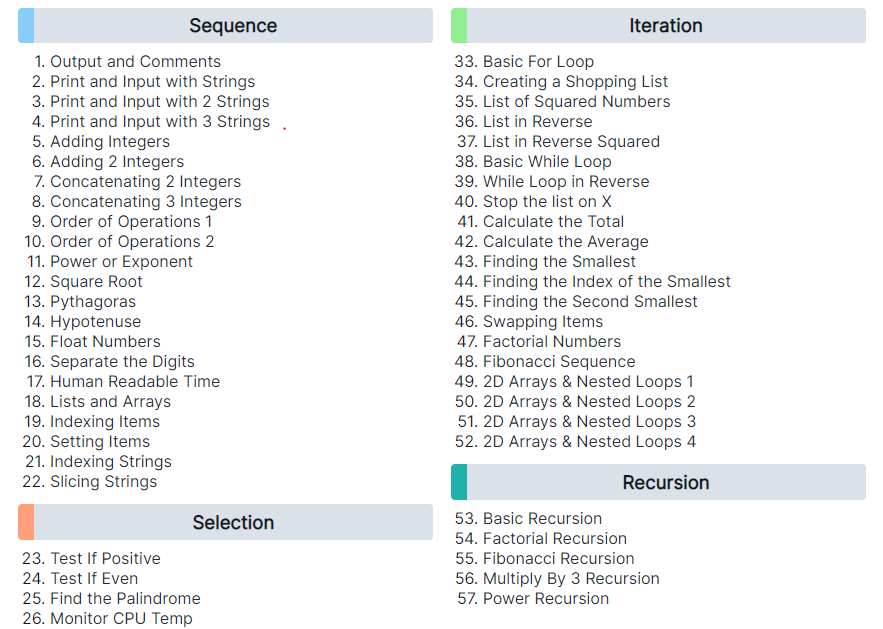Viewport: 883px width, 629px height.
Task: Open Stop the list on X
Action: [x=547, y=202]
